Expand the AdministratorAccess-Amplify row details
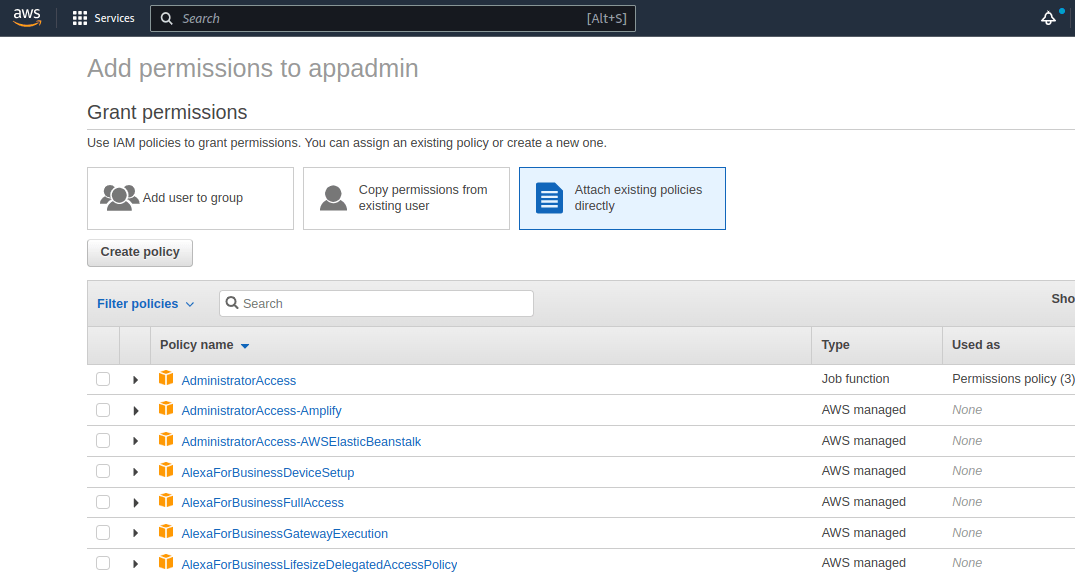 [135, 411]
